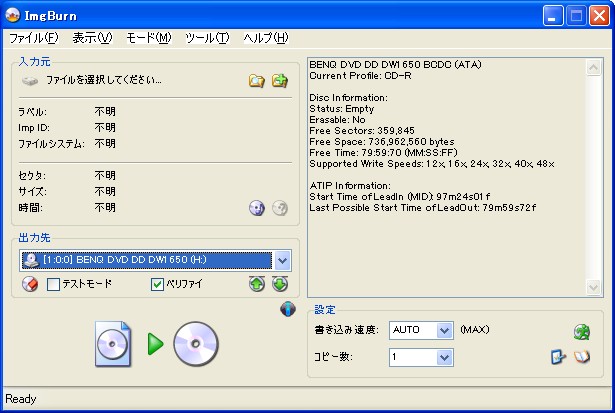
Task: Click the Status: Empty line
Action: pyautogui.click(x=342, y=109)
